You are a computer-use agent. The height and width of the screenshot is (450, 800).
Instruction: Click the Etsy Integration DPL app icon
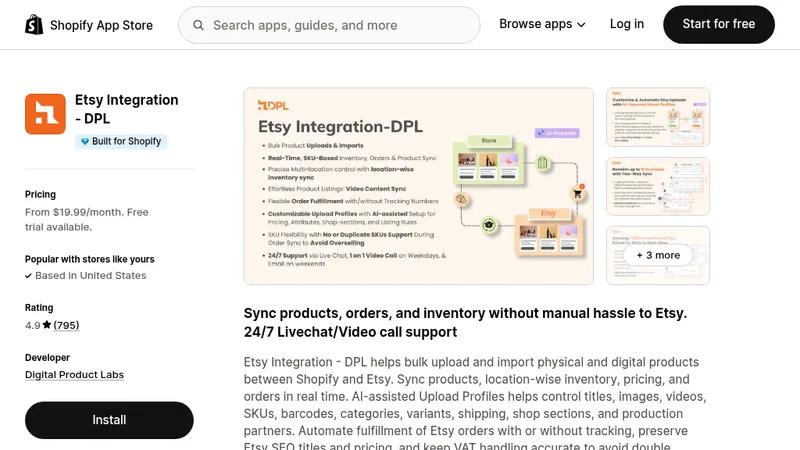[x=45, y=114]
